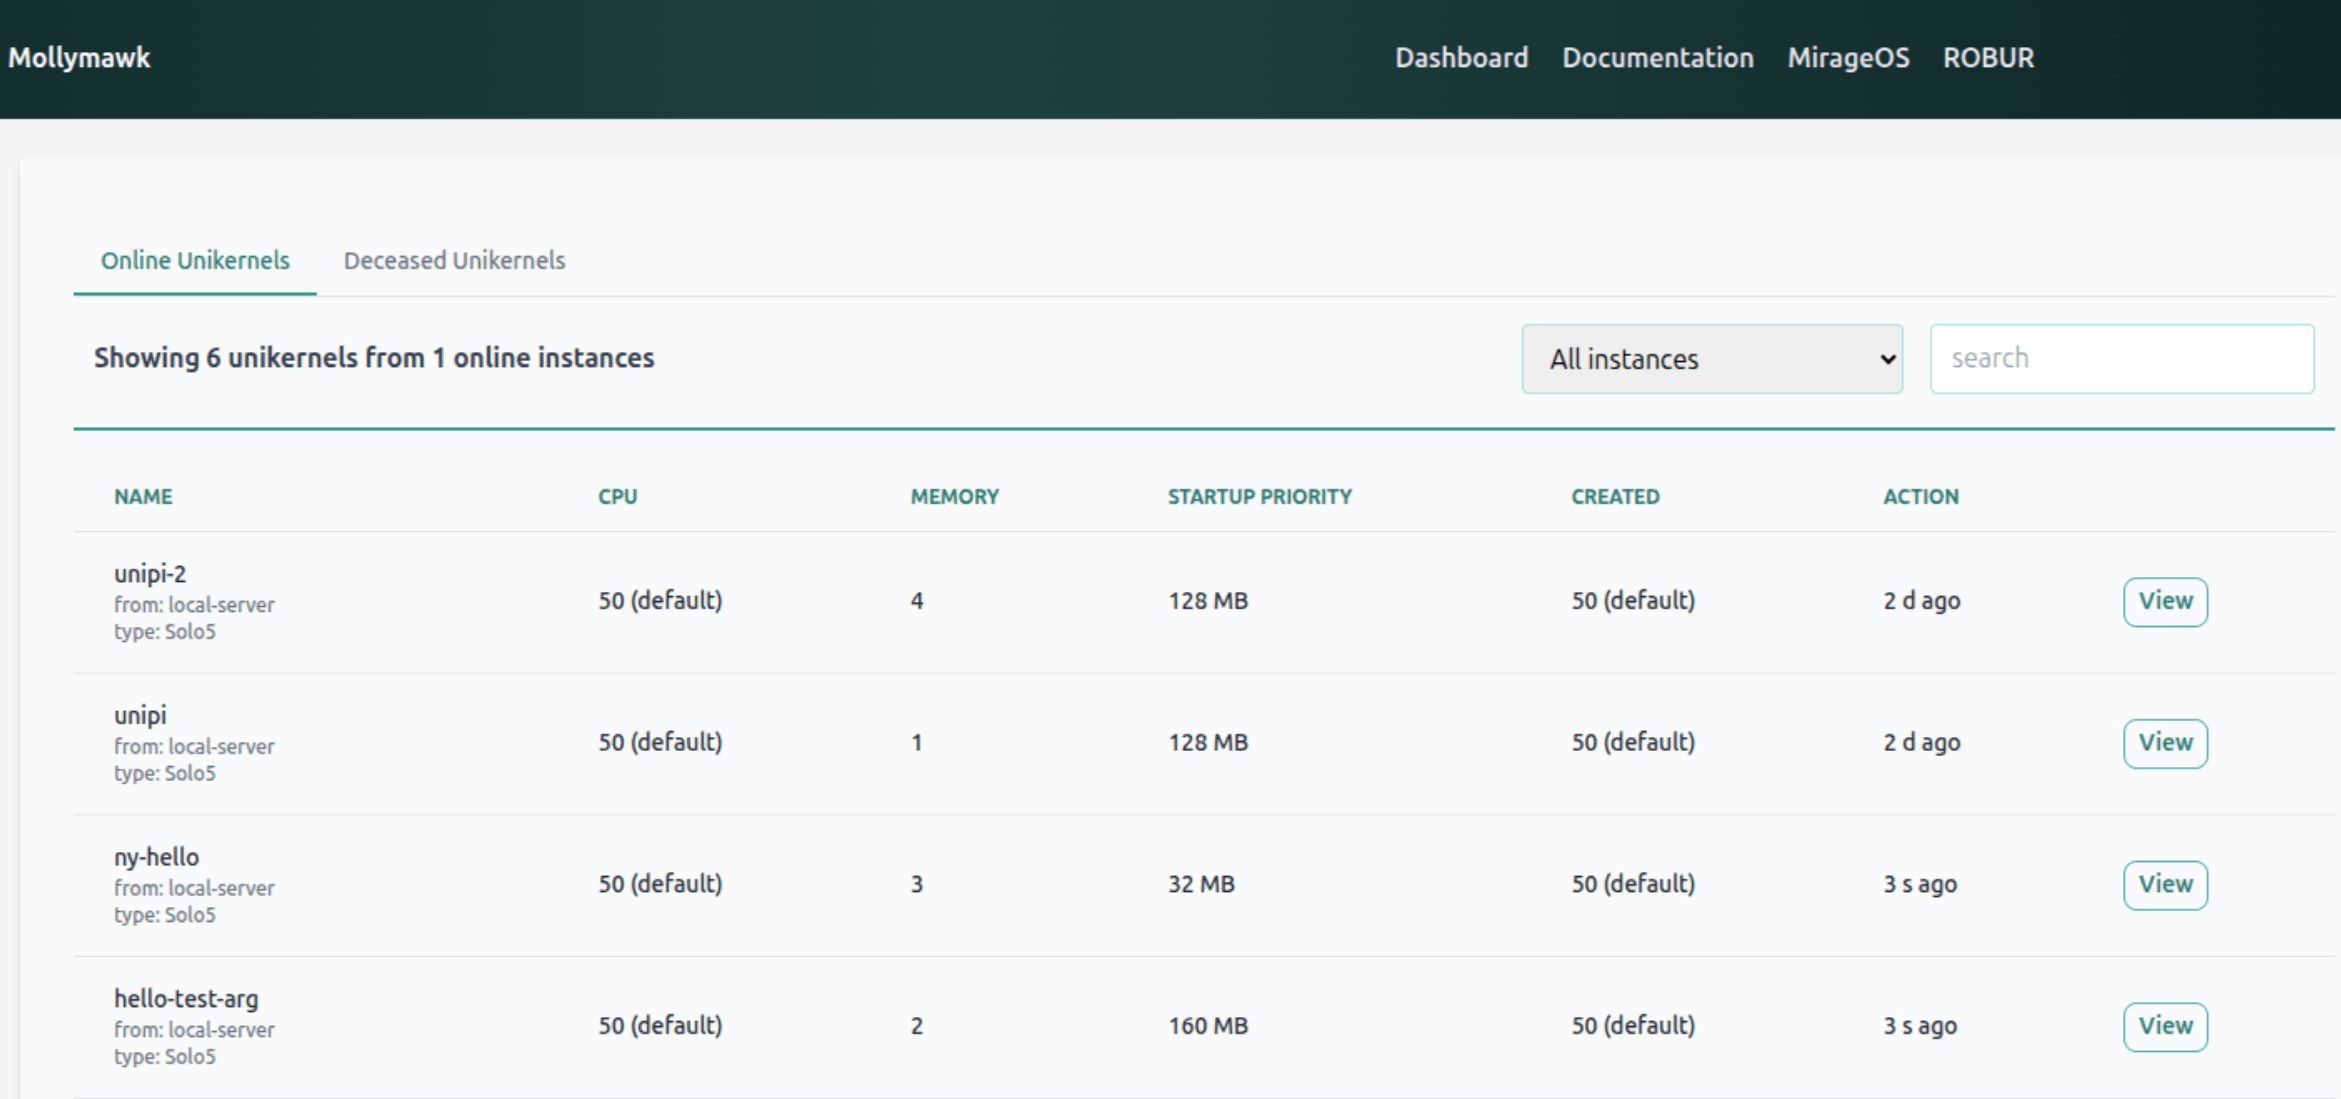The width and height of the screenshot is (2341, 1099).
Task: Select the hello-test-arg name text
Action: [x=186, y=998]
